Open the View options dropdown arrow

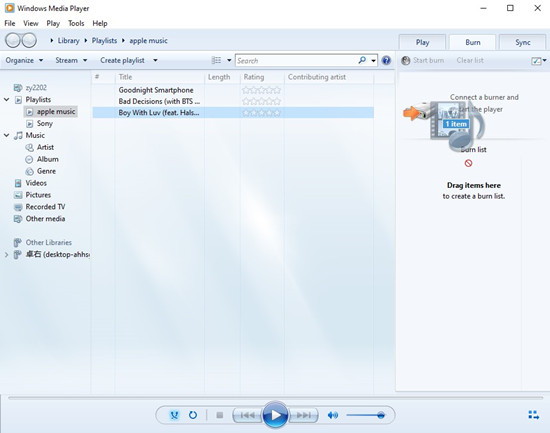pyautogui.click(x=229, y=60)
